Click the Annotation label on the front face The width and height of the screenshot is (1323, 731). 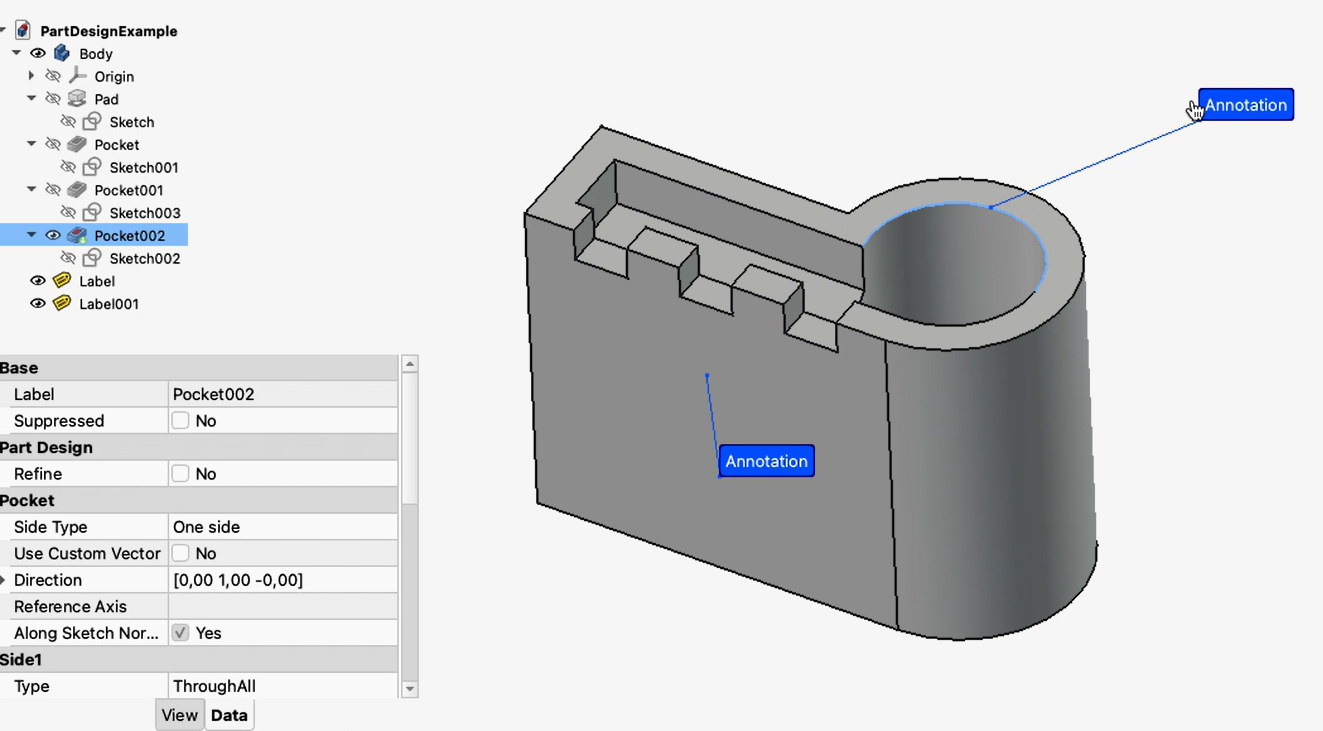coord(766,461)
